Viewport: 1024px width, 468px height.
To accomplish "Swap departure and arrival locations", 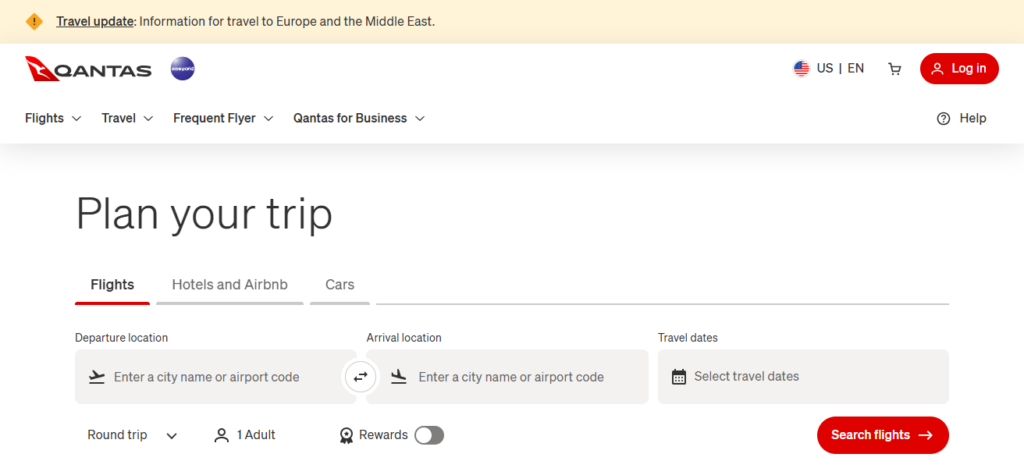I will 361,377.
